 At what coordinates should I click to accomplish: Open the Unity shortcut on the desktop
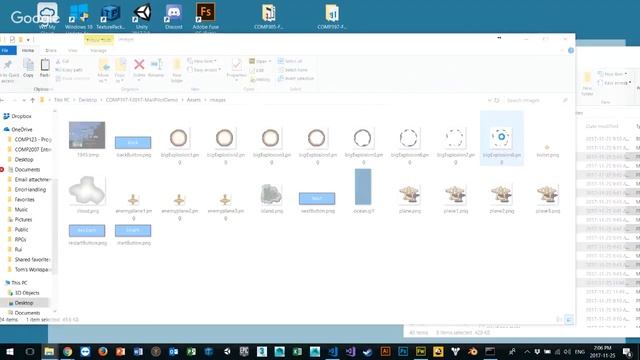coord(142,16)
